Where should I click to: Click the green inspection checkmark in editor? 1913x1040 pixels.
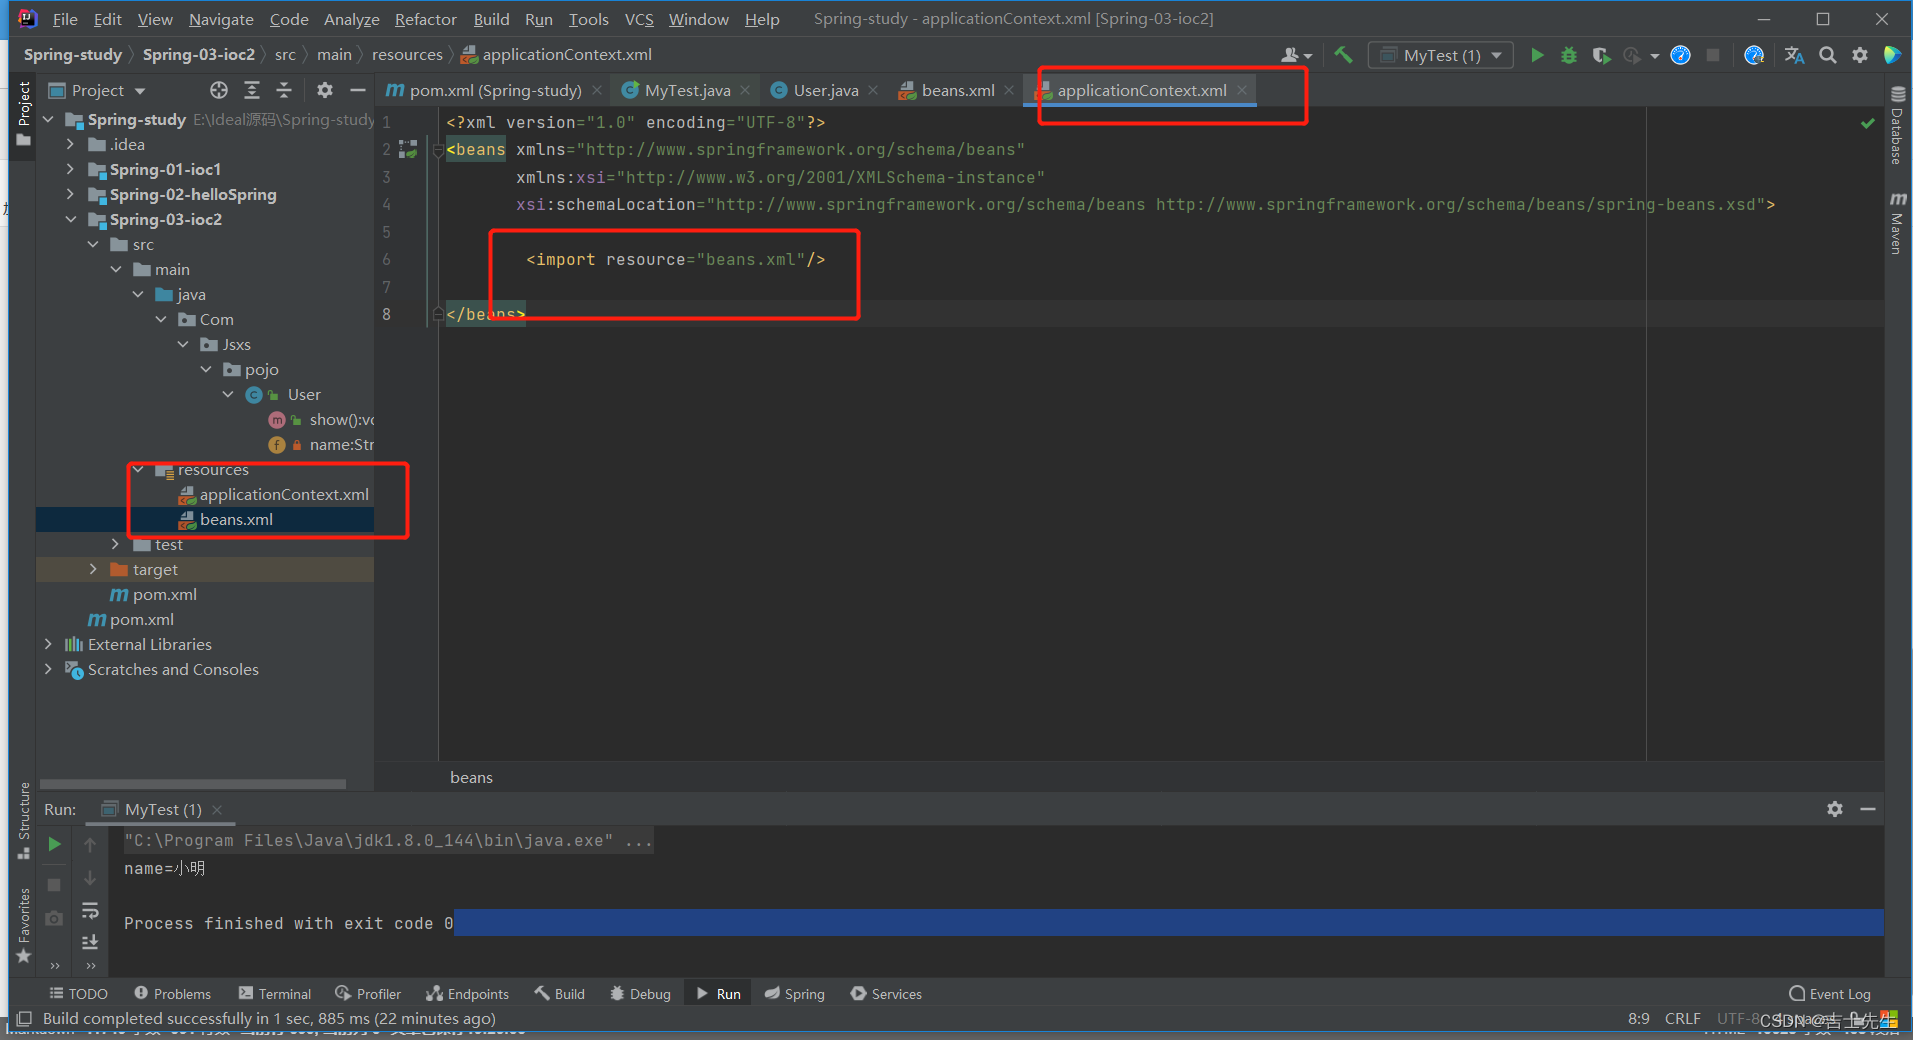1867,123
